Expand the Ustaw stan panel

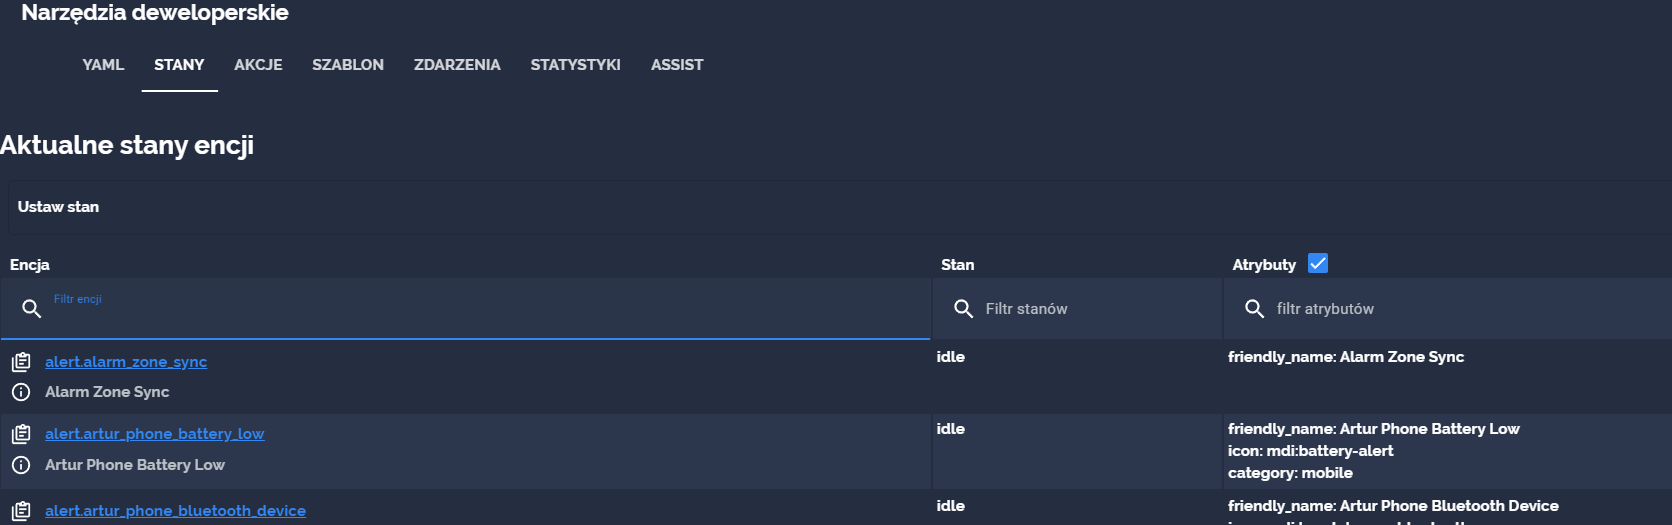point(840,207)
